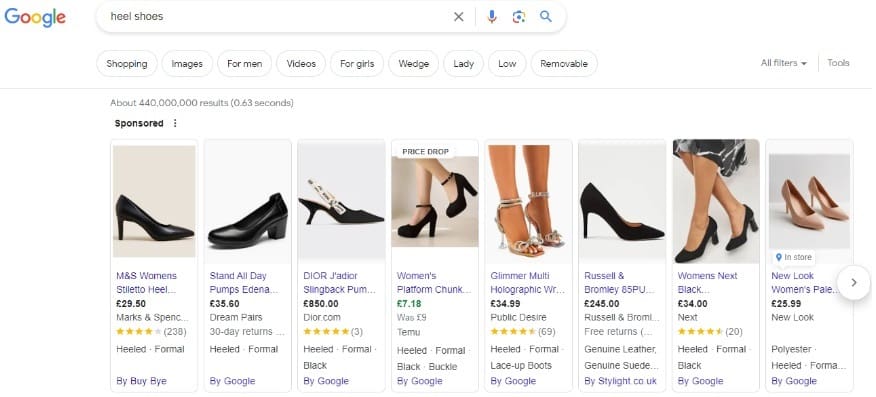The height and width of the screenshot is (397, 876).
Task: Click Public Desire star rating with 69 reviews
Action: [x=522, y=332]
